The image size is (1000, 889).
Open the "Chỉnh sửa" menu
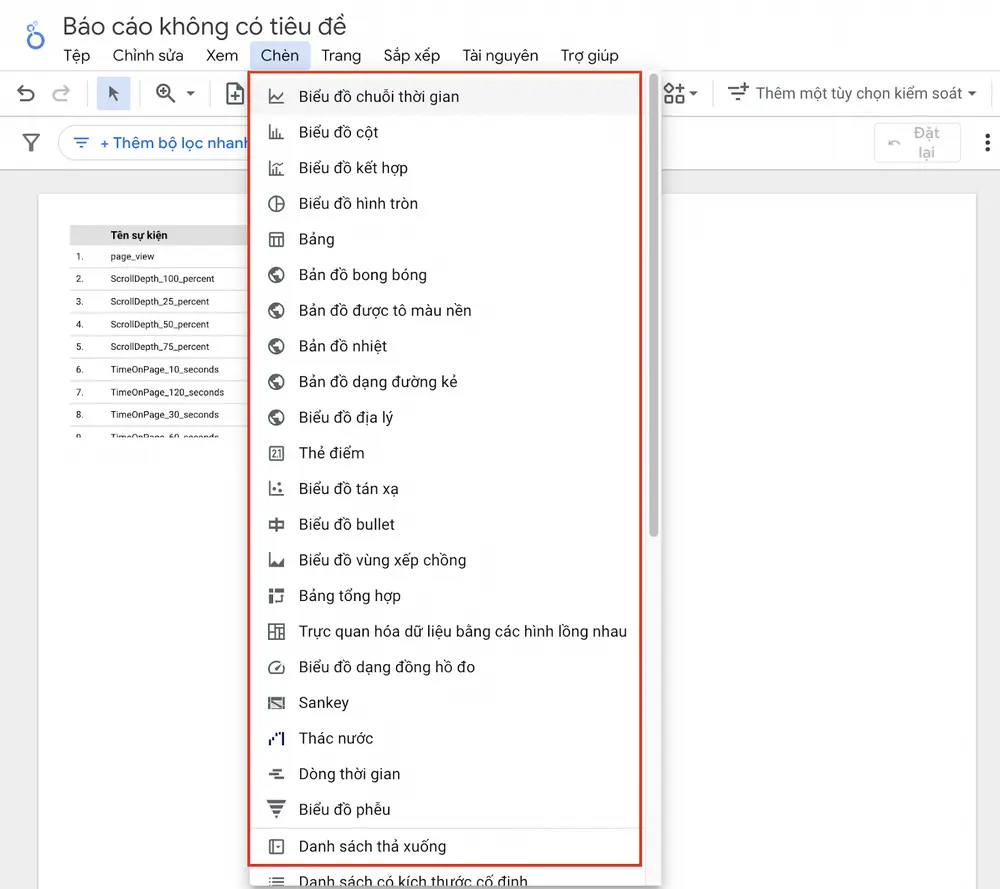(148, 55)
